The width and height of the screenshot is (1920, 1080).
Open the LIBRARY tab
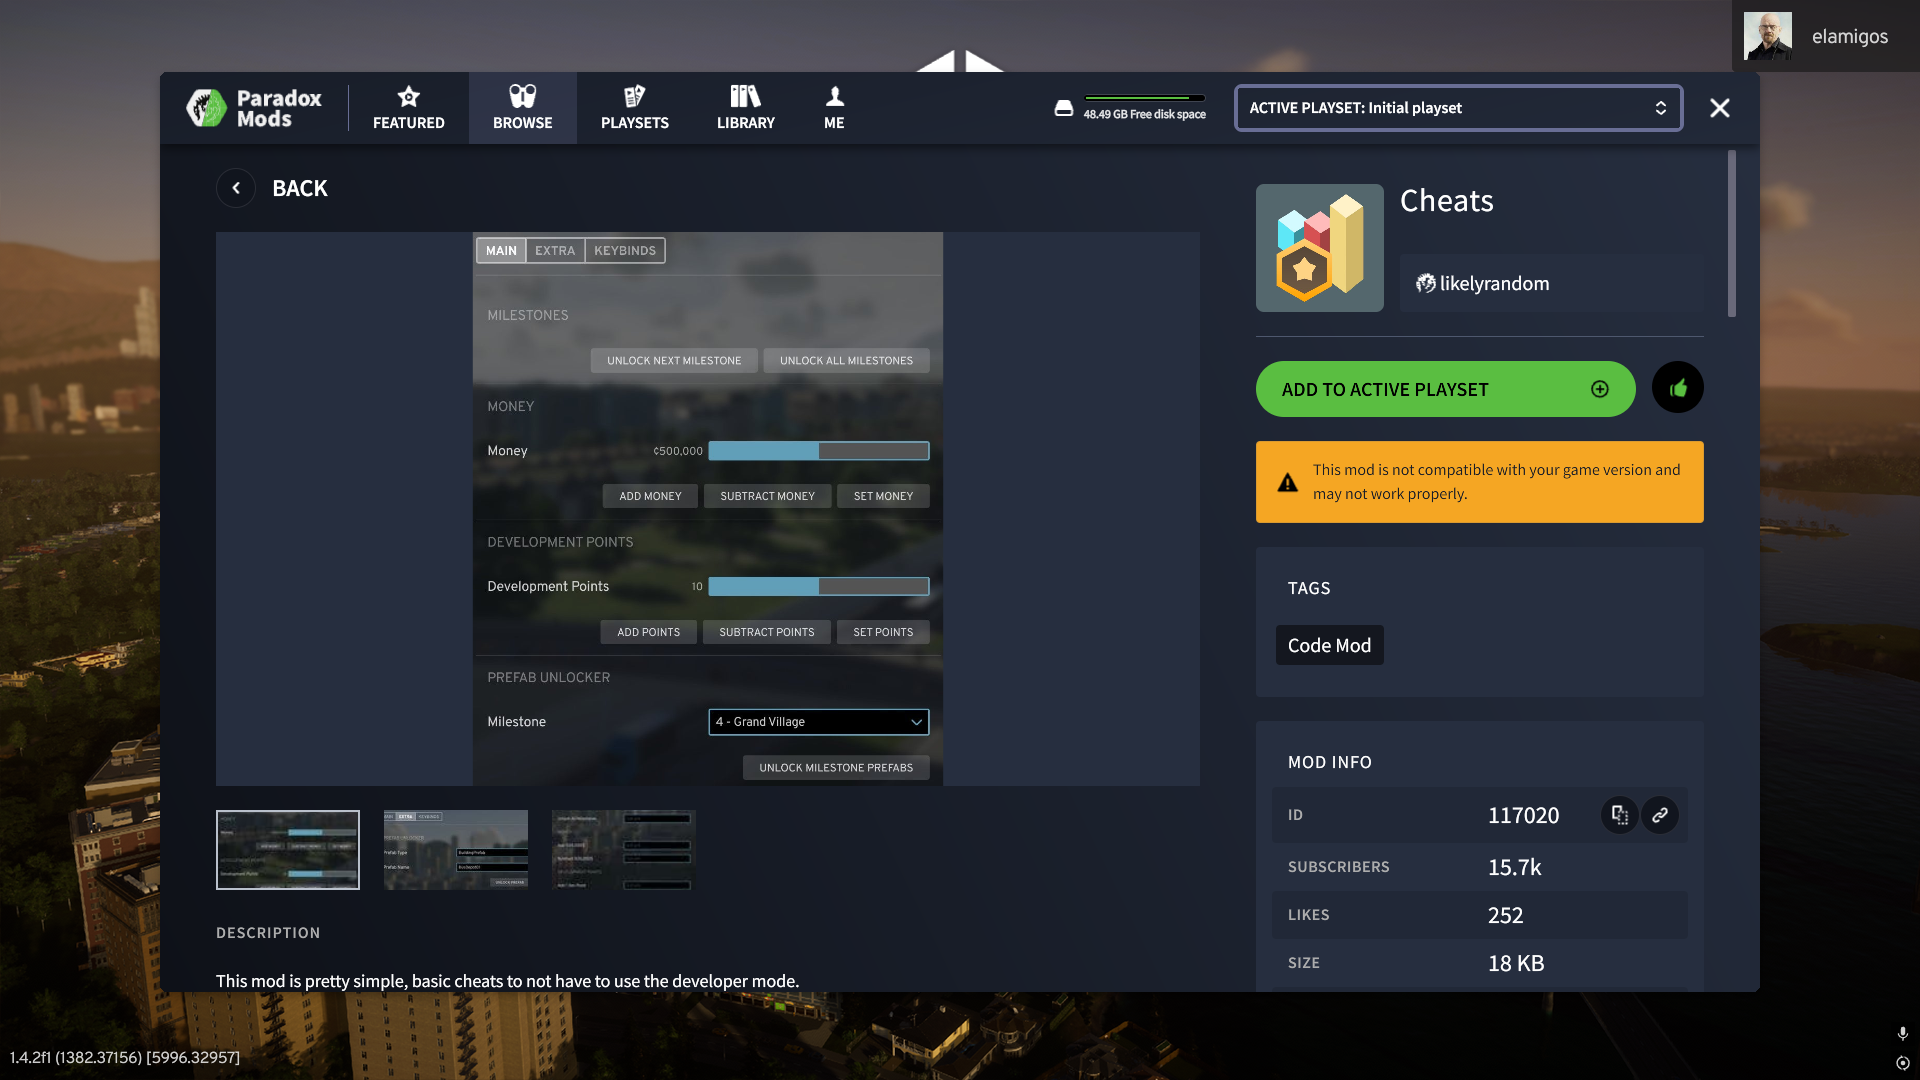(x=746, y=108)
